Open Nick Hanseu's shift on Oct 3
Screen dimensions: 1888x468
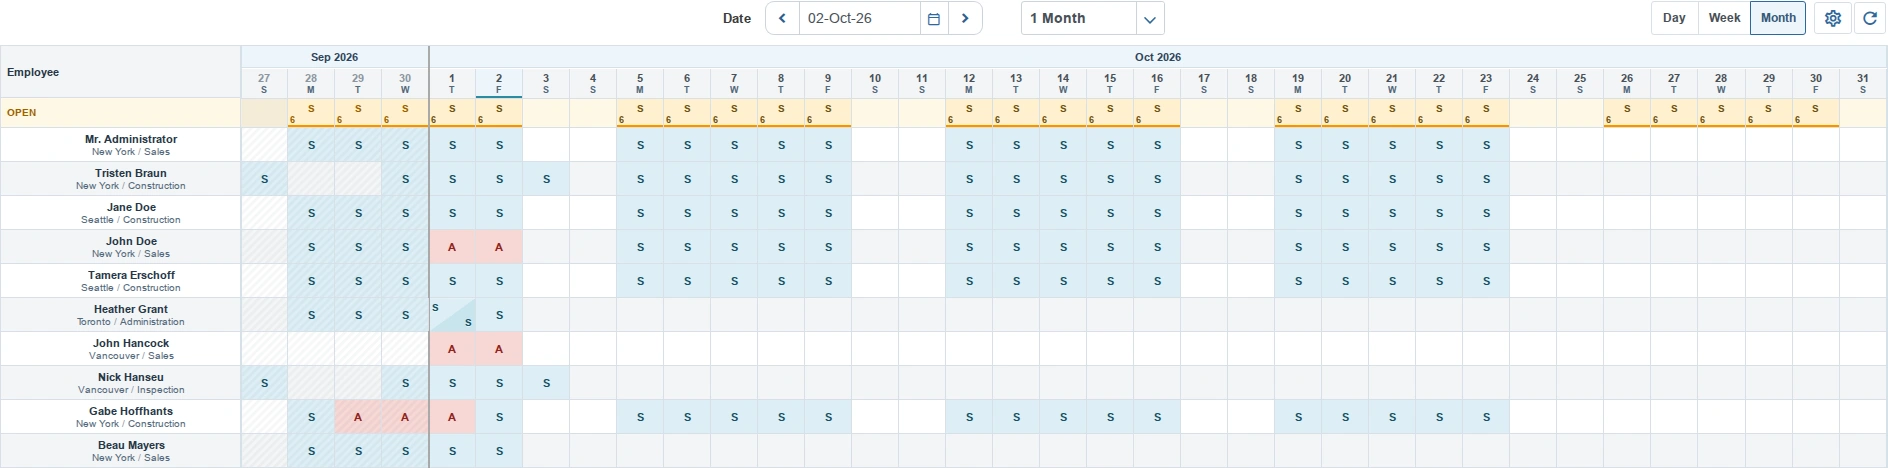click(546, 383)
